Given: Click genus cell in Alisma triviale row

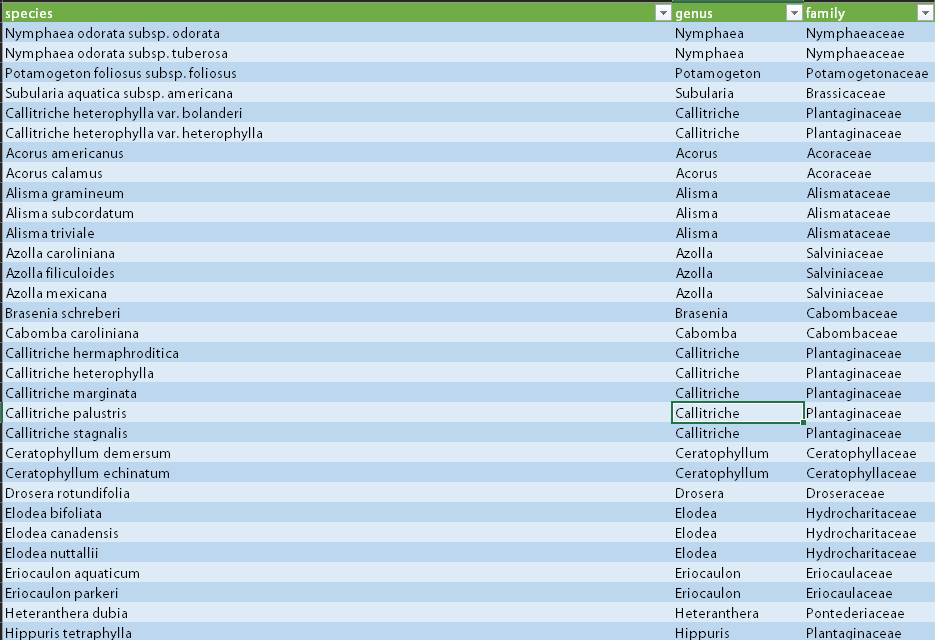Looking at the screenshot, I should point(738,233).
